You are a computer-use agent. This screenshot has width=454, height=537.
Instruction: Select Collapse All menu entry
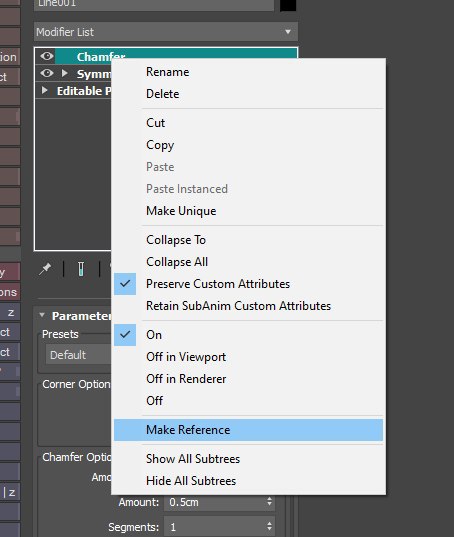click(x=248, y=262)
